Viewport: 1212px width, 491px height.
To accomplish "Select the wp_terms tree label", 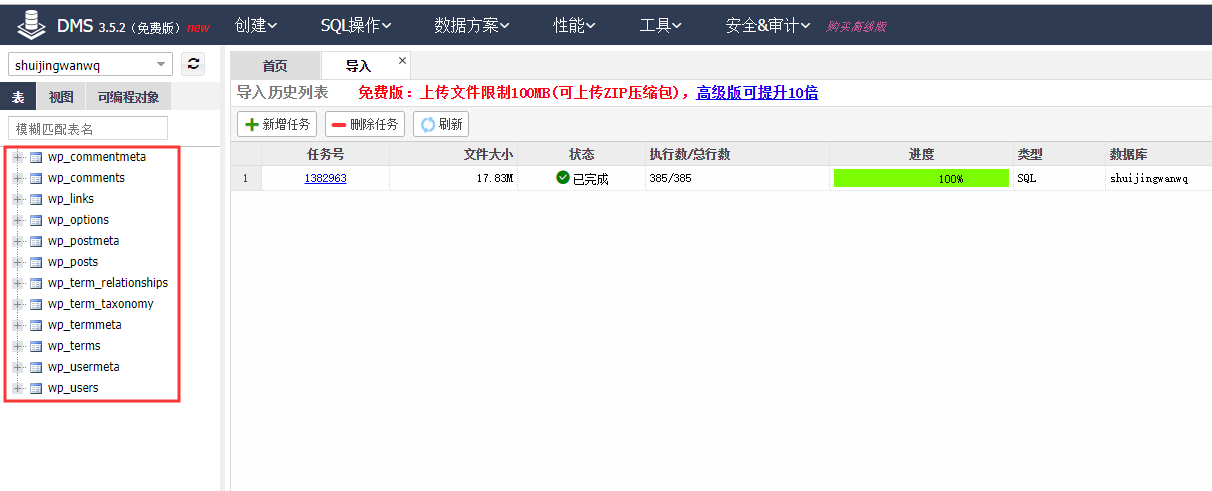I will [74, 346].
